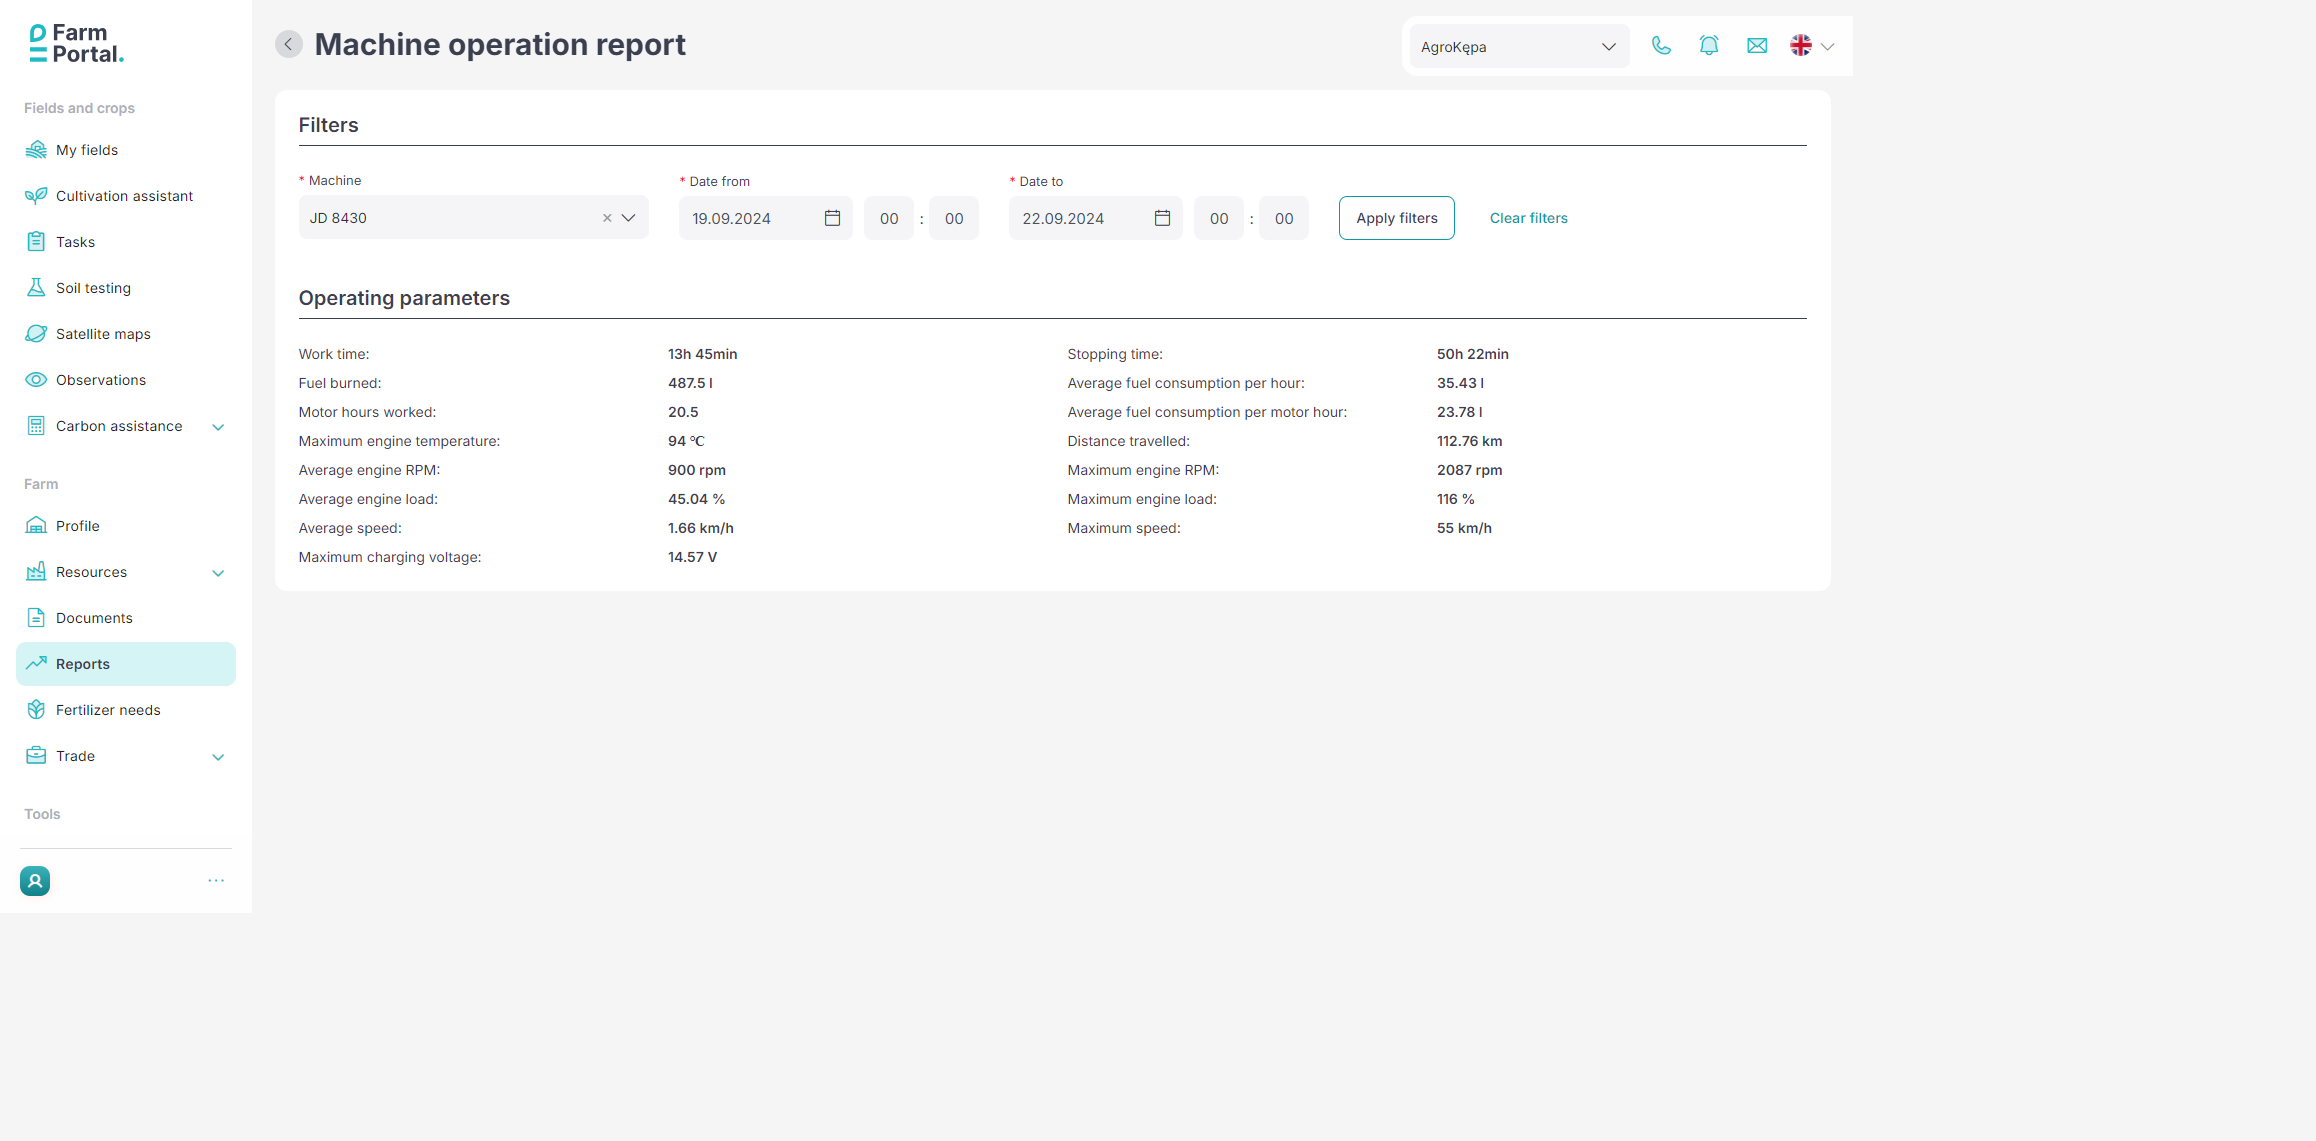Go back using the arrow beside title

click(x=289, y=44)
